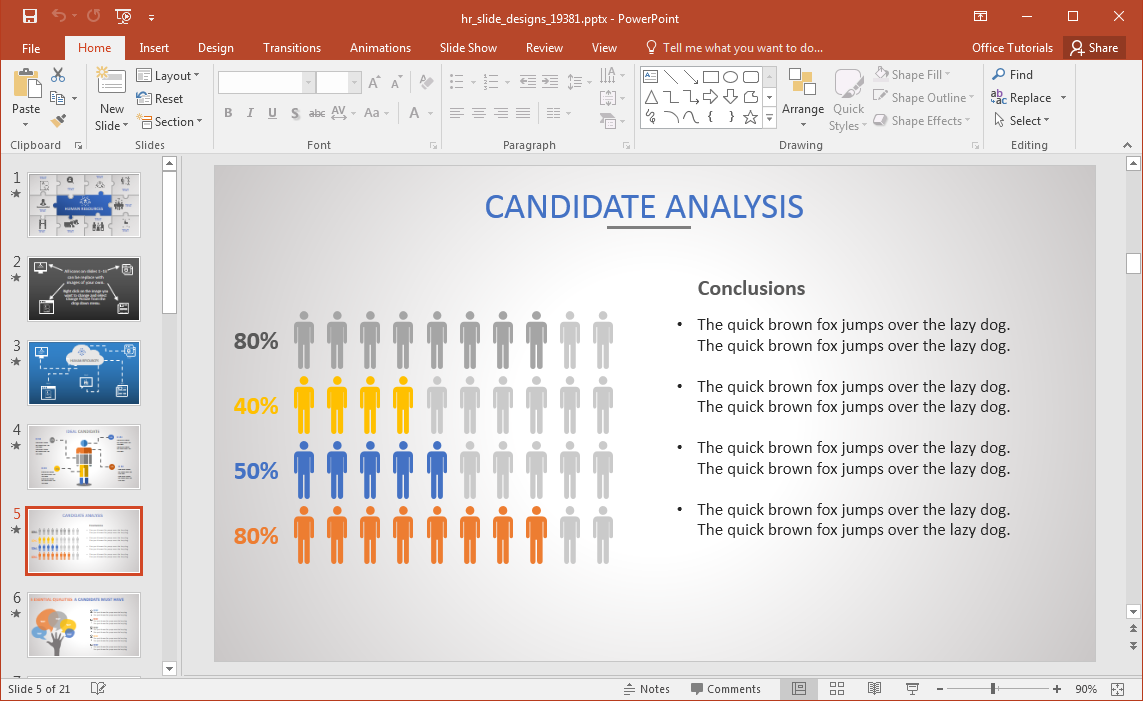1143x701 pixels.
Task: Open the Comments pane button
Action: click(725, 689)
